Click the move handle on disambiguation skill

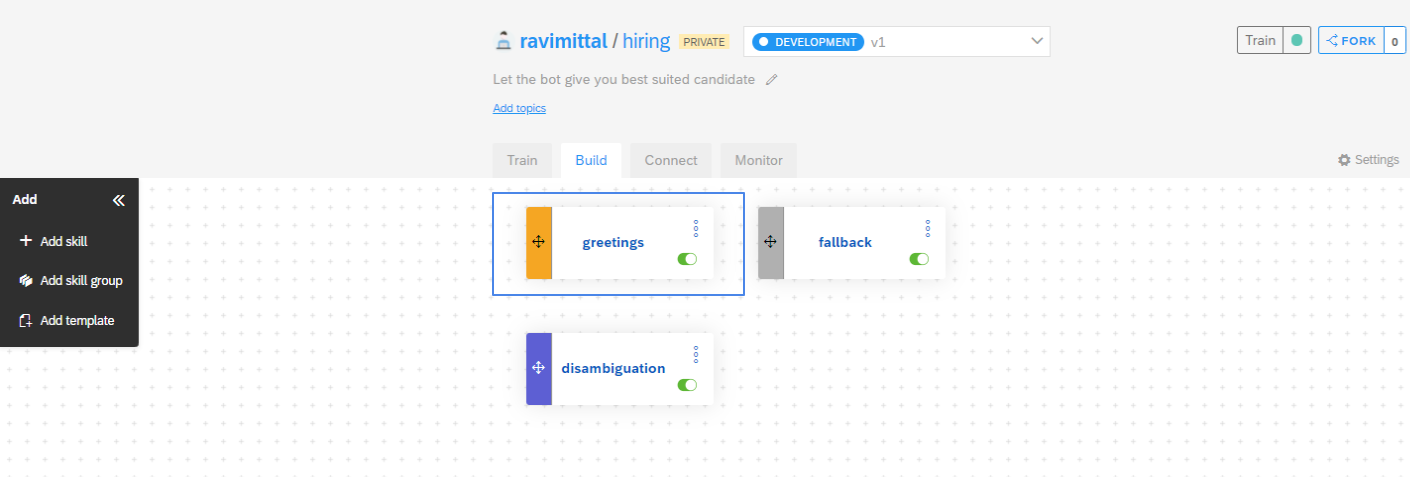[x=538, y=368]
